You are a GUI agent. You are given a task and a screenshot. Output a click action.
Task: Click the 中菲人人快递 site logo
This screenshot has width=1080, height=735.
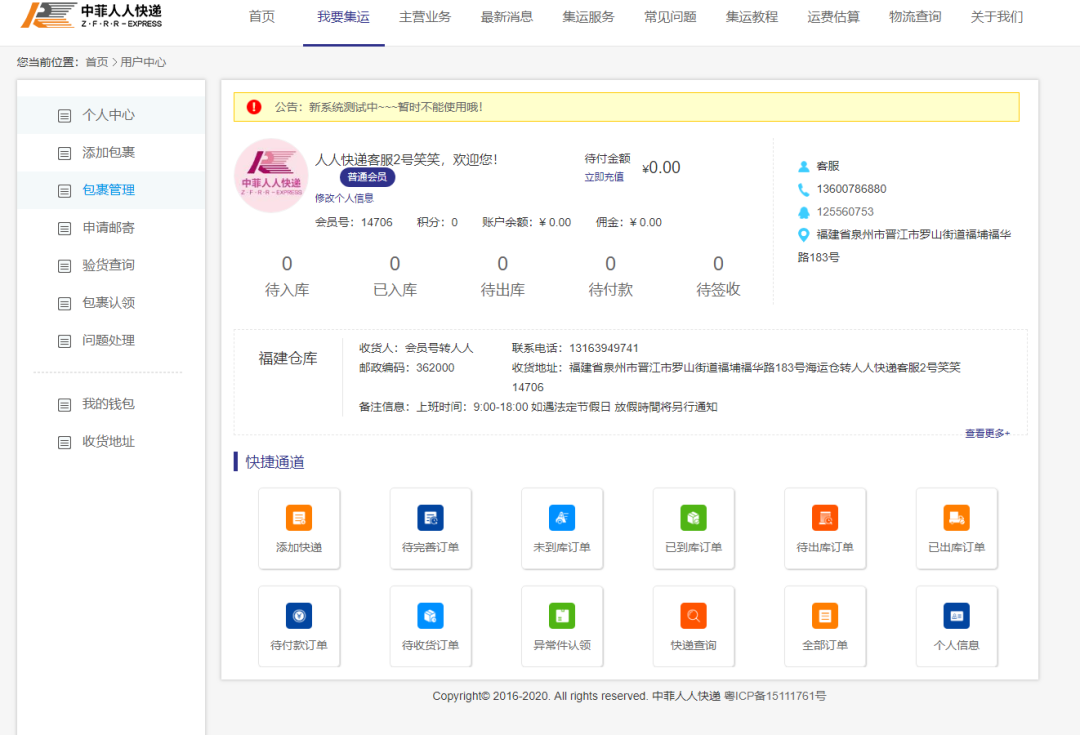coord(91,15)
